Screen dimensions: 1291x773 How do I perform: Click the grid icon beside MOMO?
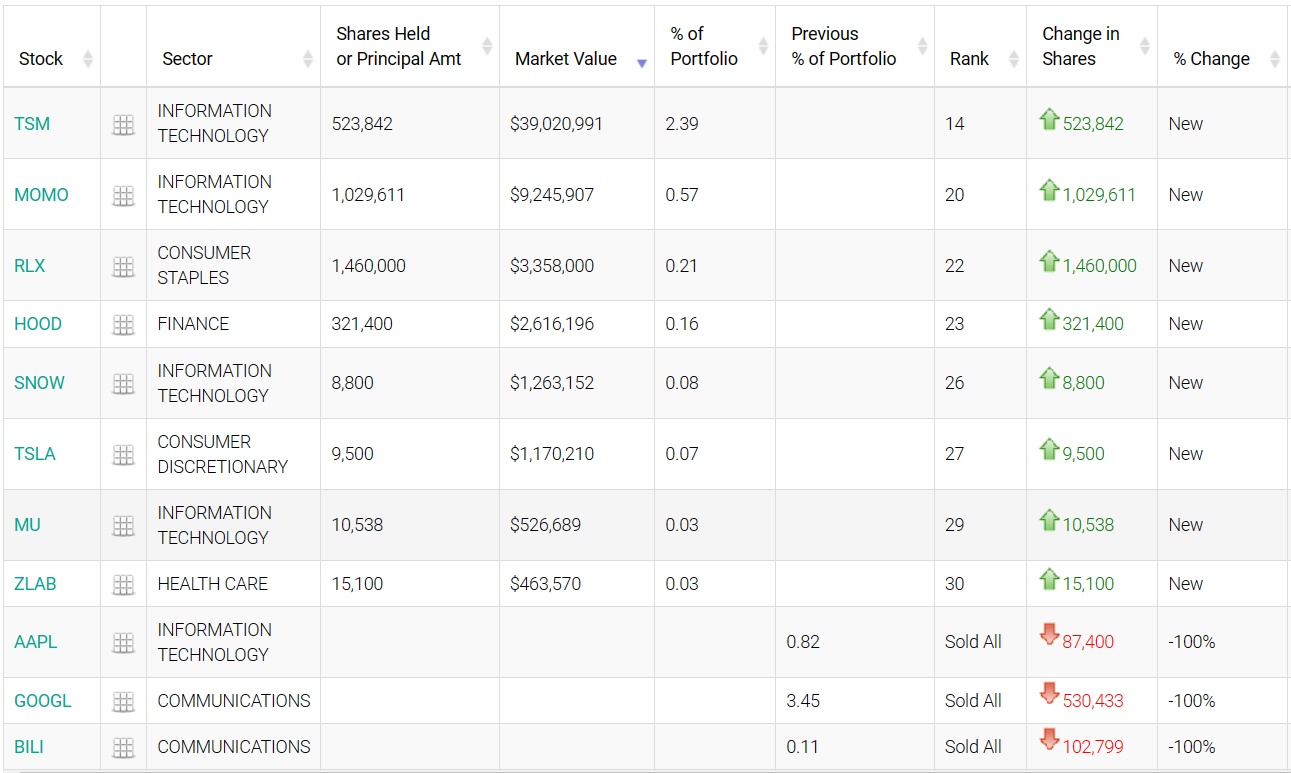pos(123,196)
